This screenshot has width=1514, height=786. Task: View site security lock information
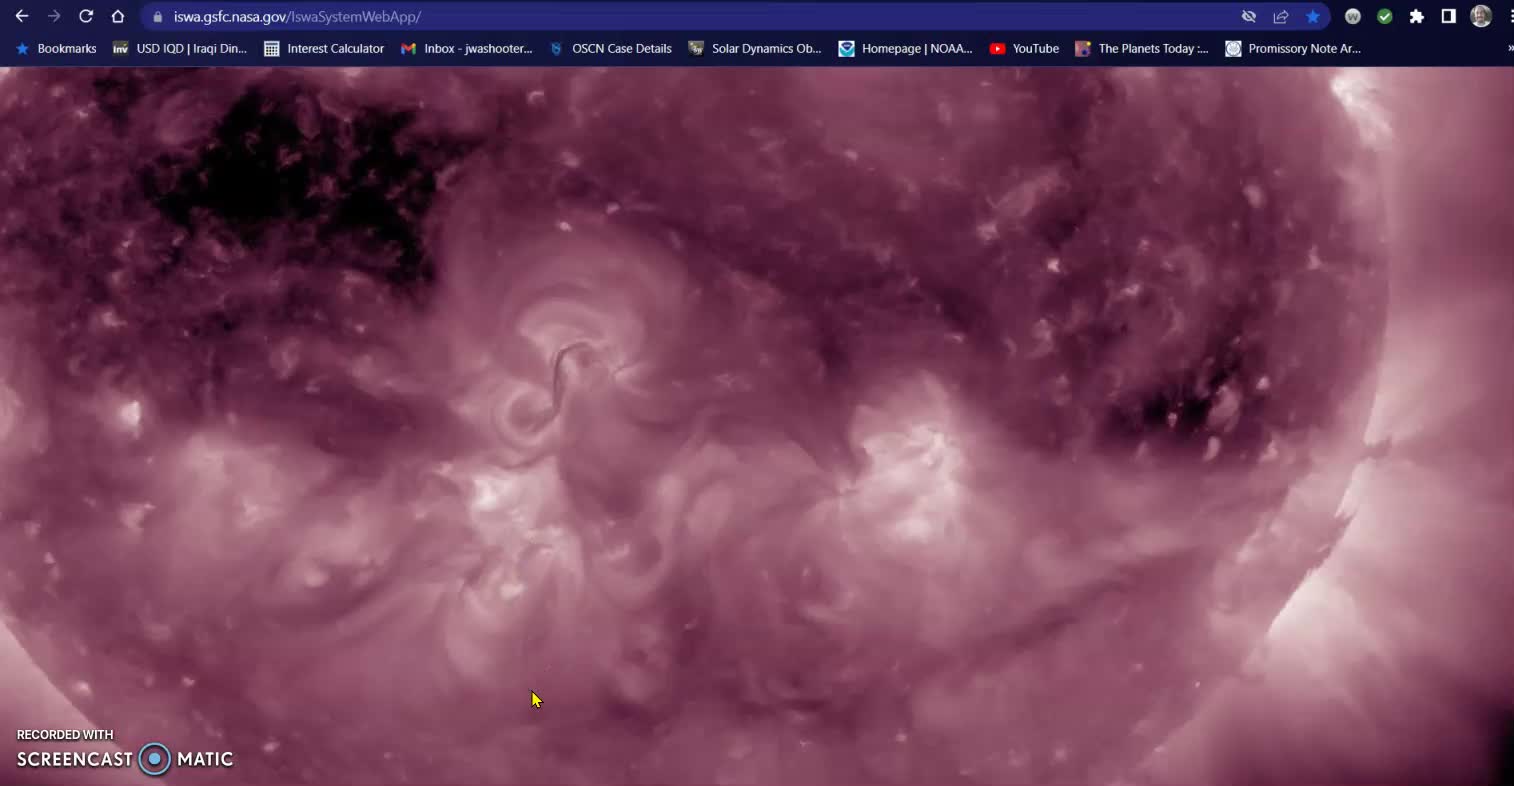click(157, 17)
